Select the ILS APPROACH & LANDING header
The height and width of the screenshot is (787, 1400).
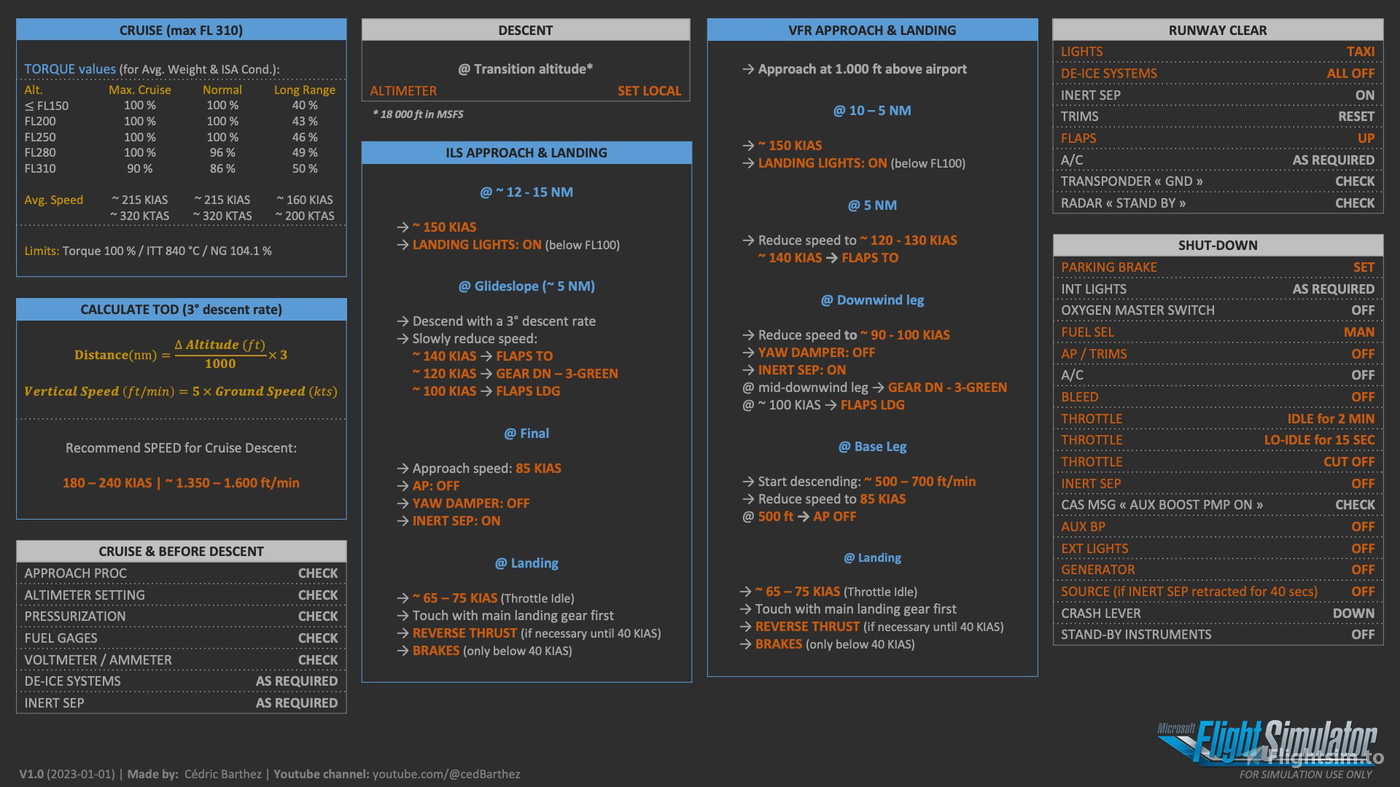click(x=526, y=153)
